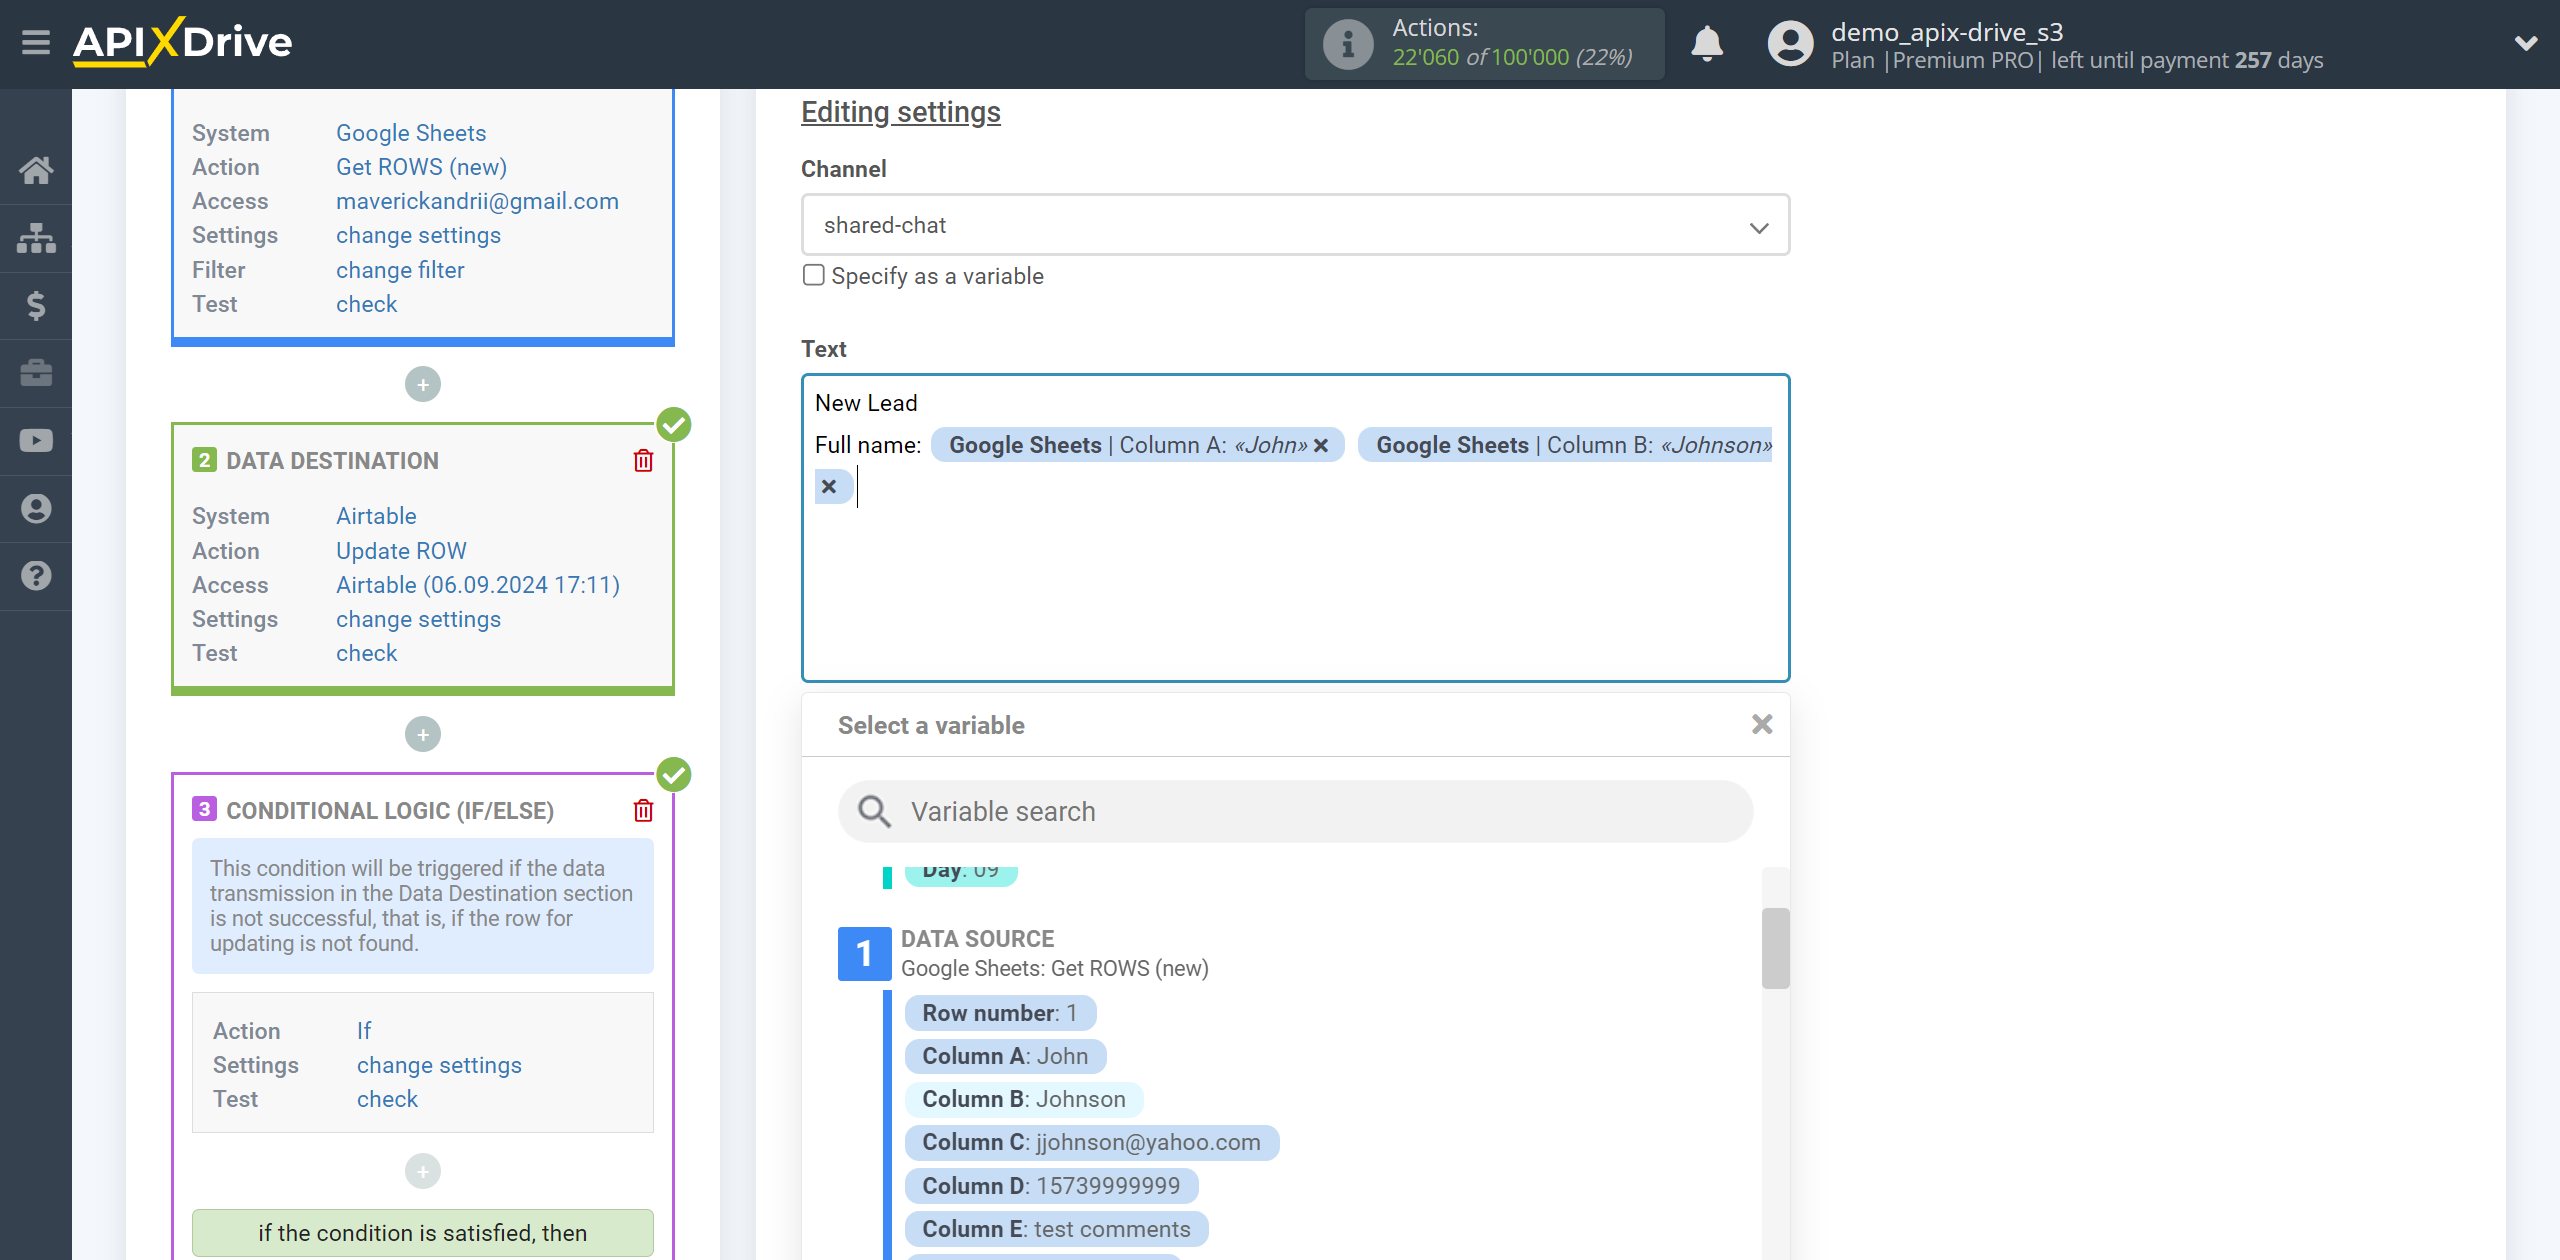This screenshot has height=1260, width=2560.
Task: Open the home dashboard sidebar icon
Action: coord(36,170)
